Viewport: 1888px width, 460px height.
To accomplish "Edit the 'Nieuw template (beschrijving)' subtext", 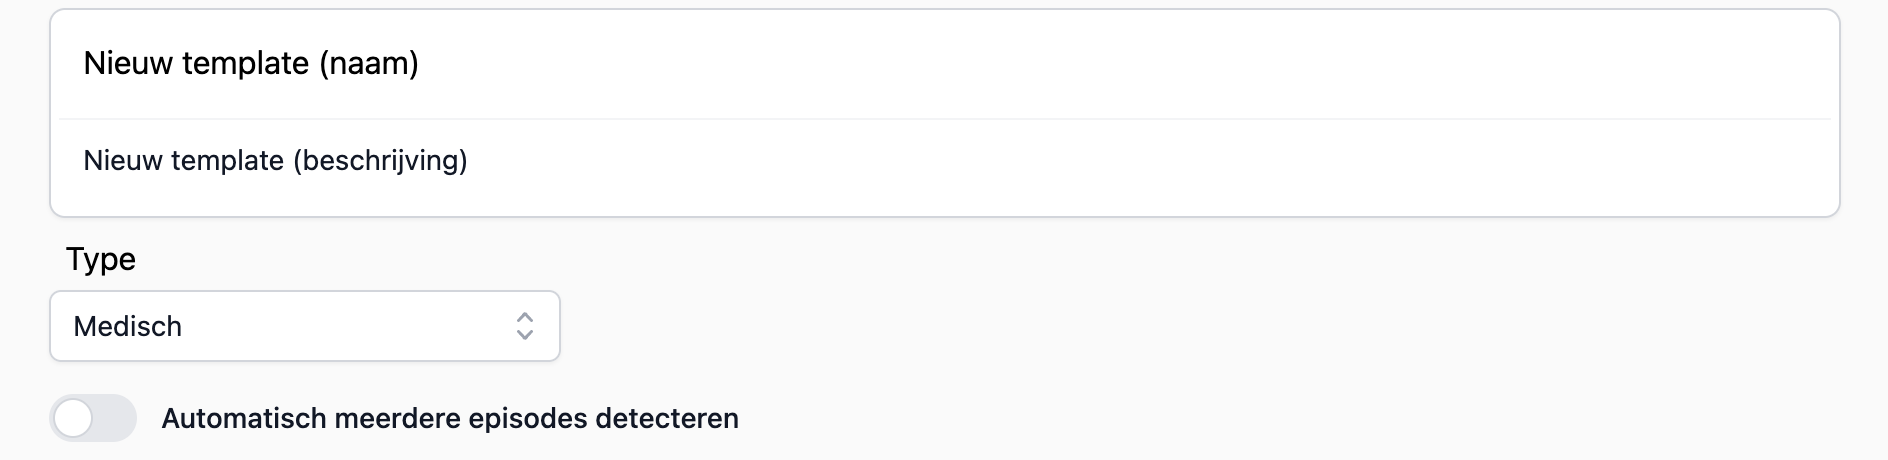I will (x=275, y=161).
